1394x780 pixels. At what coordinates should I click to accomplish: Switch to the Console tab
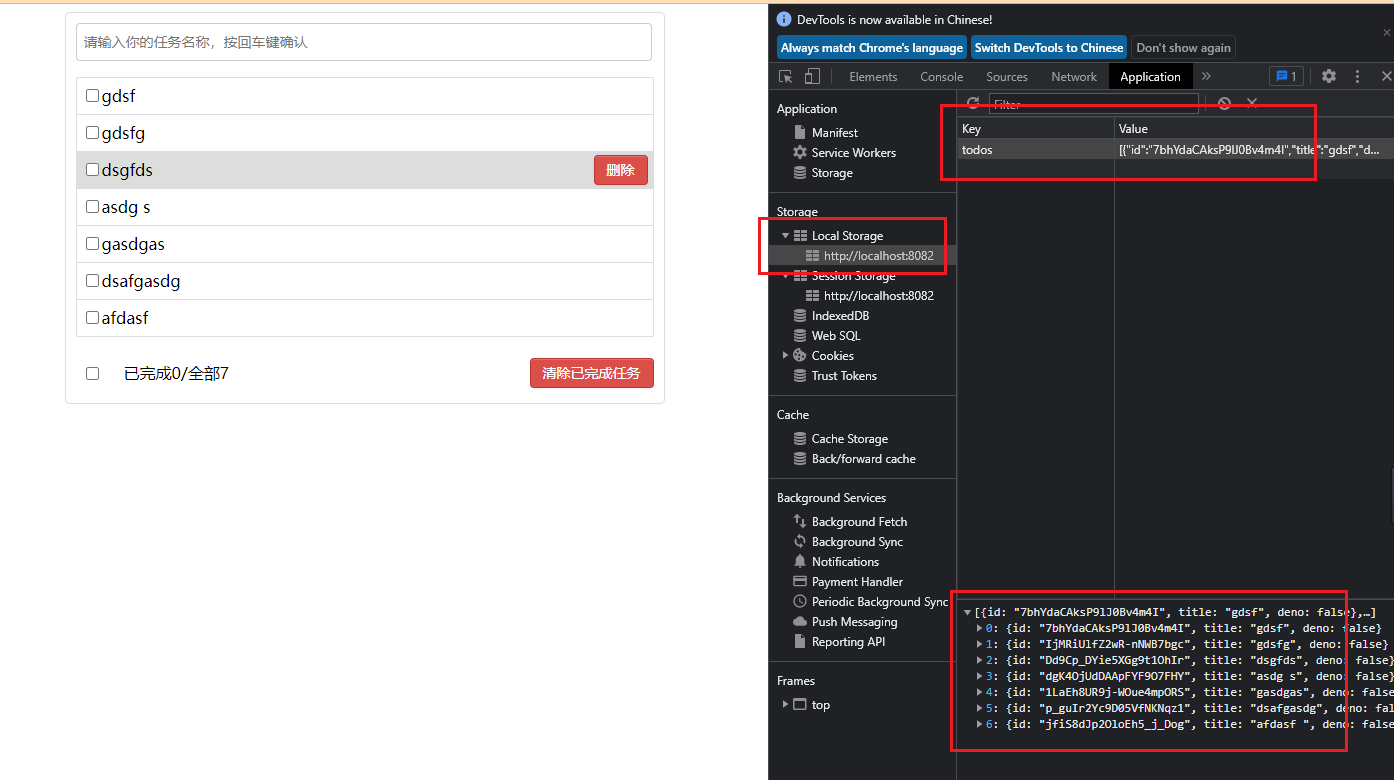coord(941,76)
